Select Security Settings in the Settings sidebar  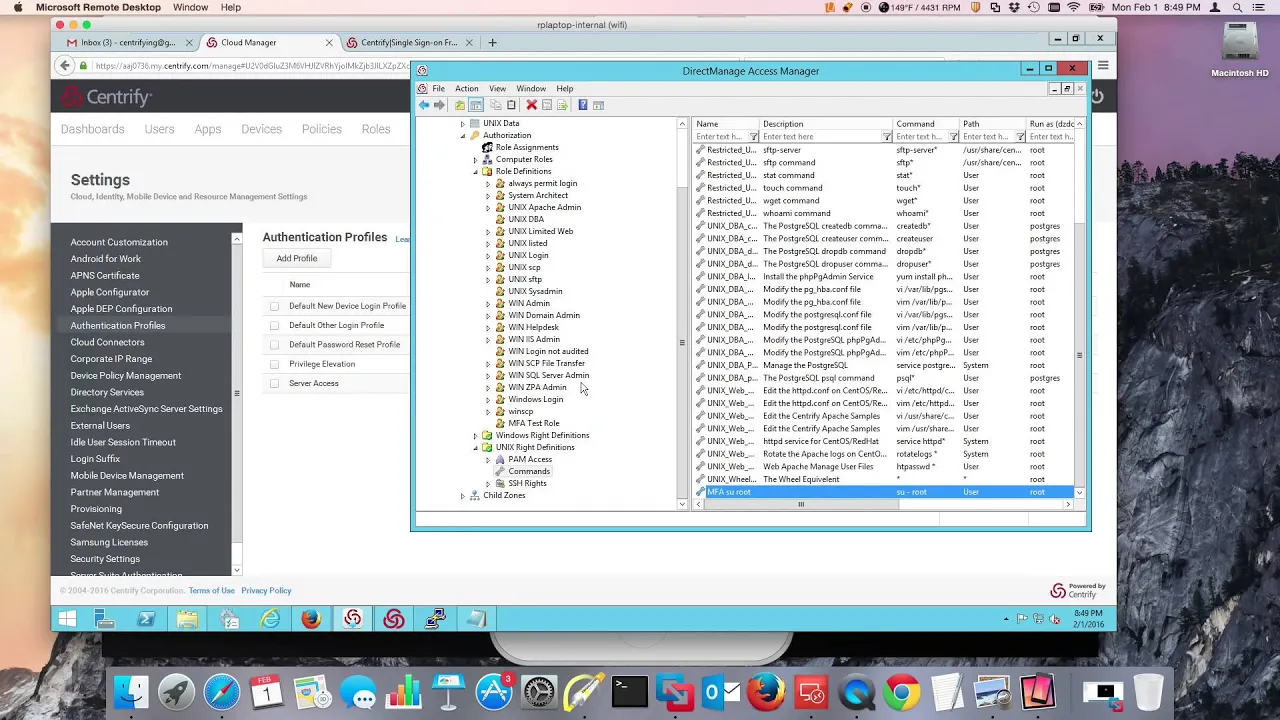tap(105, 559)
